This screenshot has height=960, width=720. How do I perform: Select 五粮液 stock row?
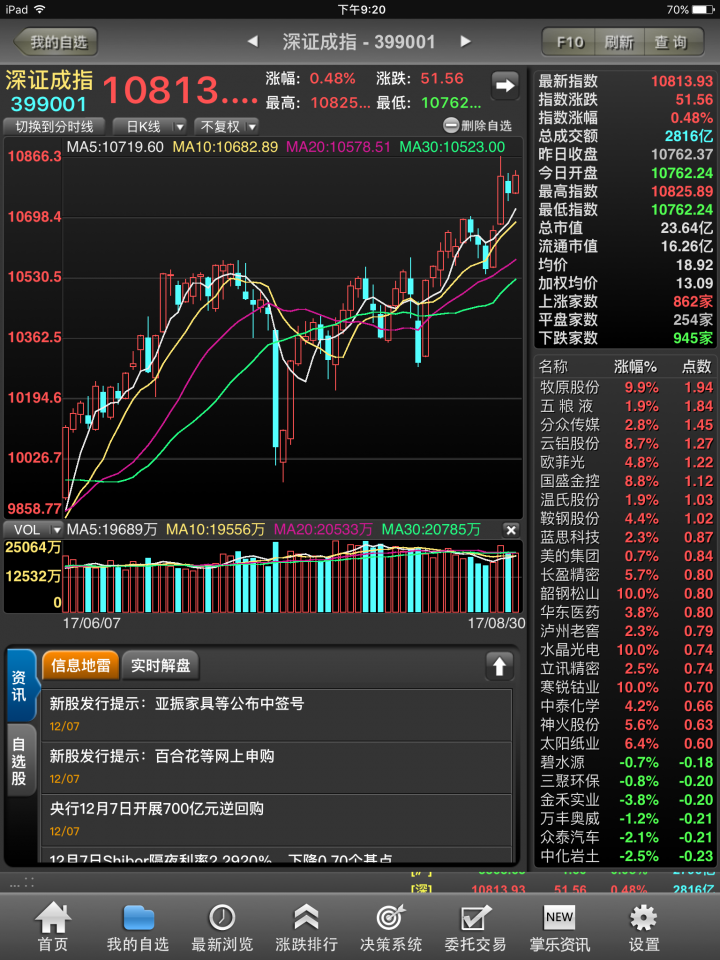[626, 406]
